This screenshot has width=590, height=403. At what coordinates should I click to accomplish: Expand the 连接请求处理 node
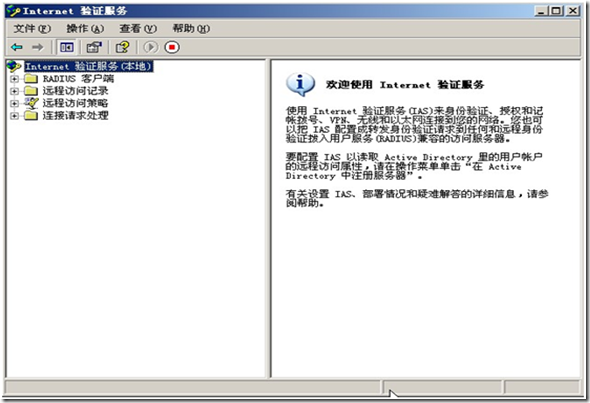click(x=14, y=116)
